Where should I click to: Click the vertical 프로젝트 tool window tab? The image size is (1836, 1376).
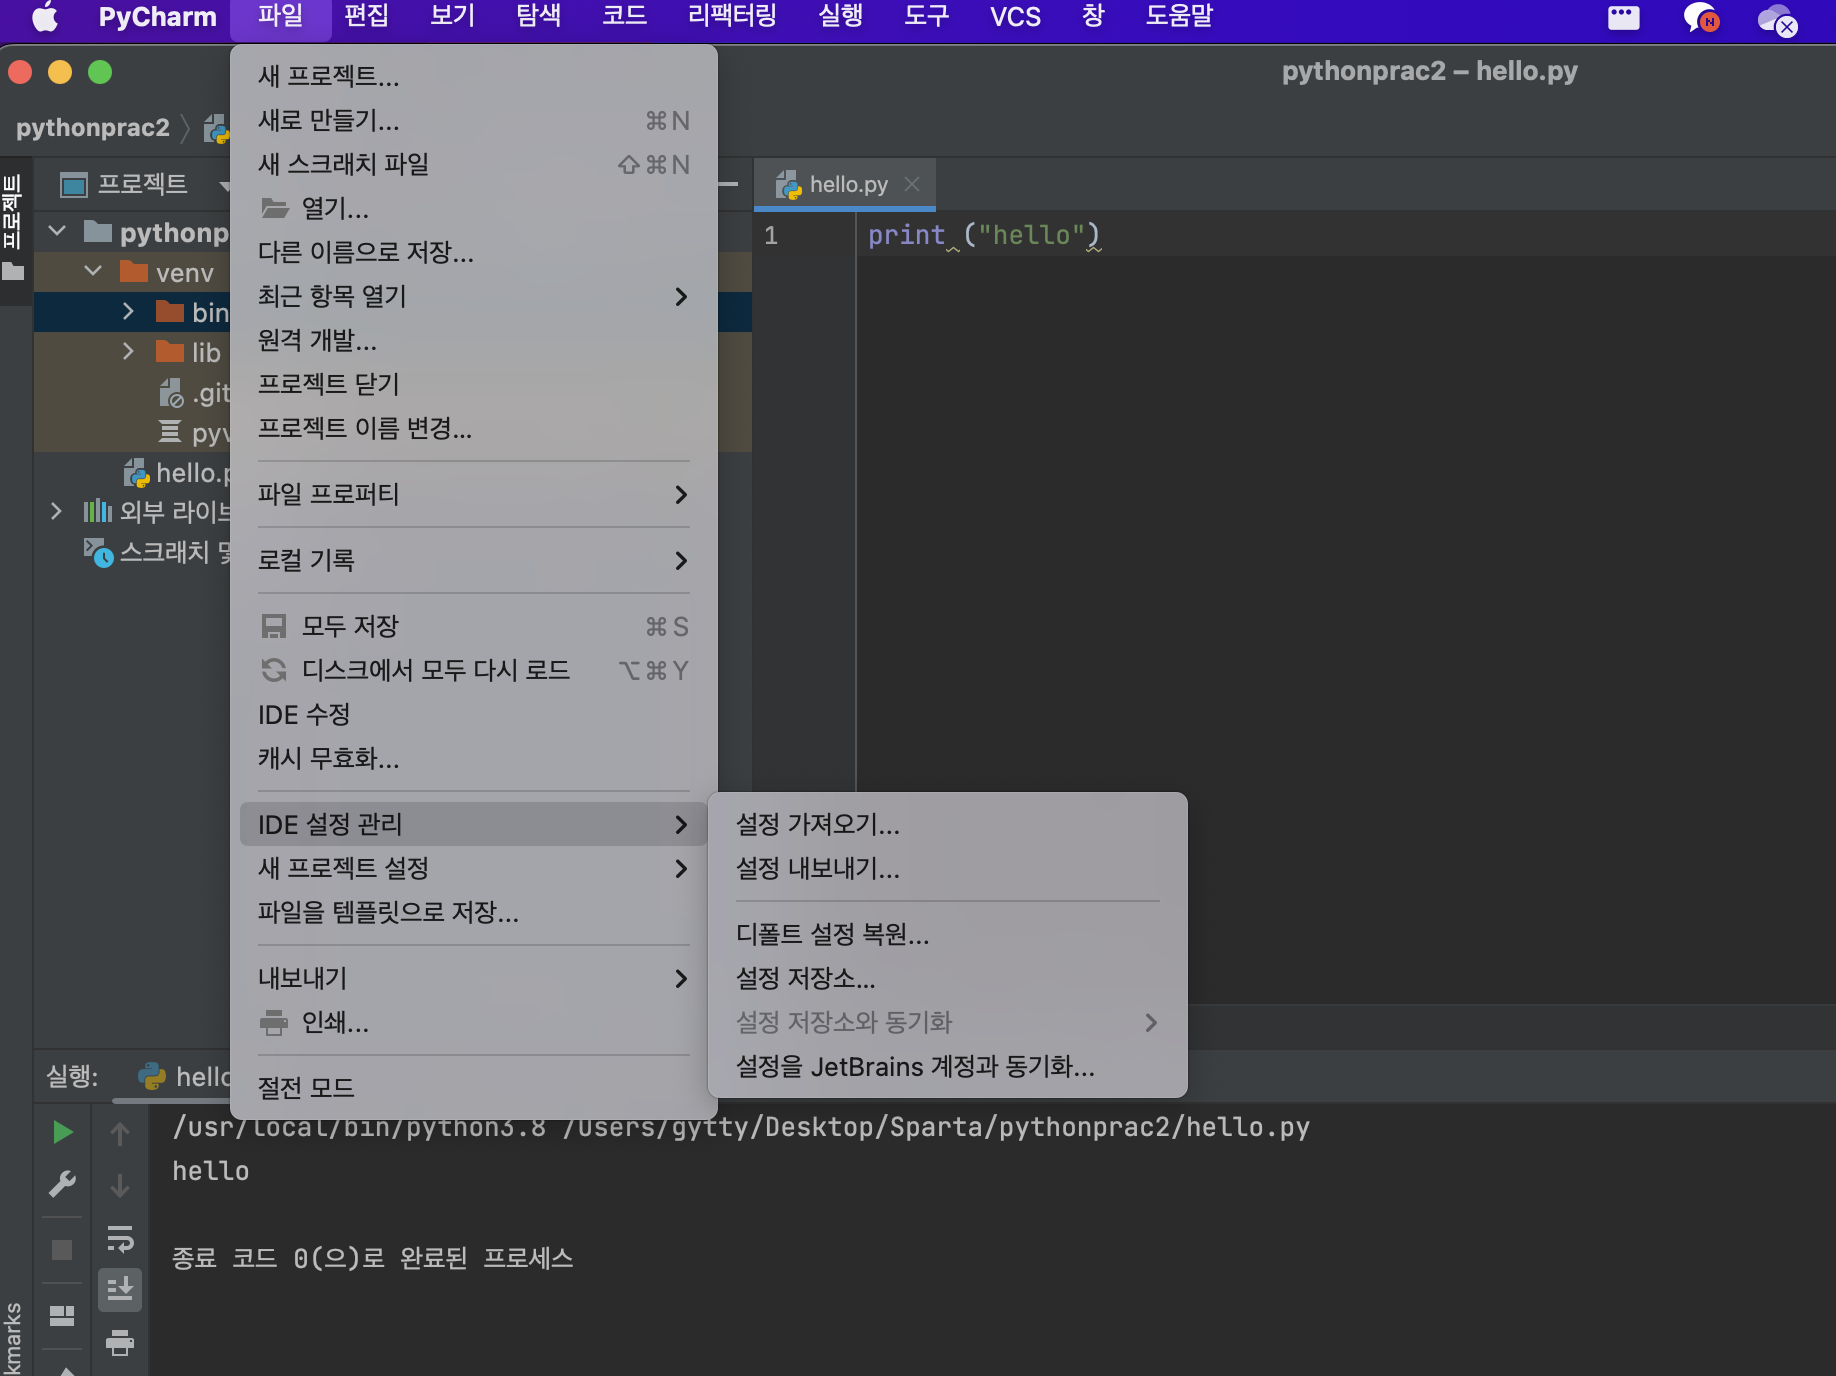(12, 212)
